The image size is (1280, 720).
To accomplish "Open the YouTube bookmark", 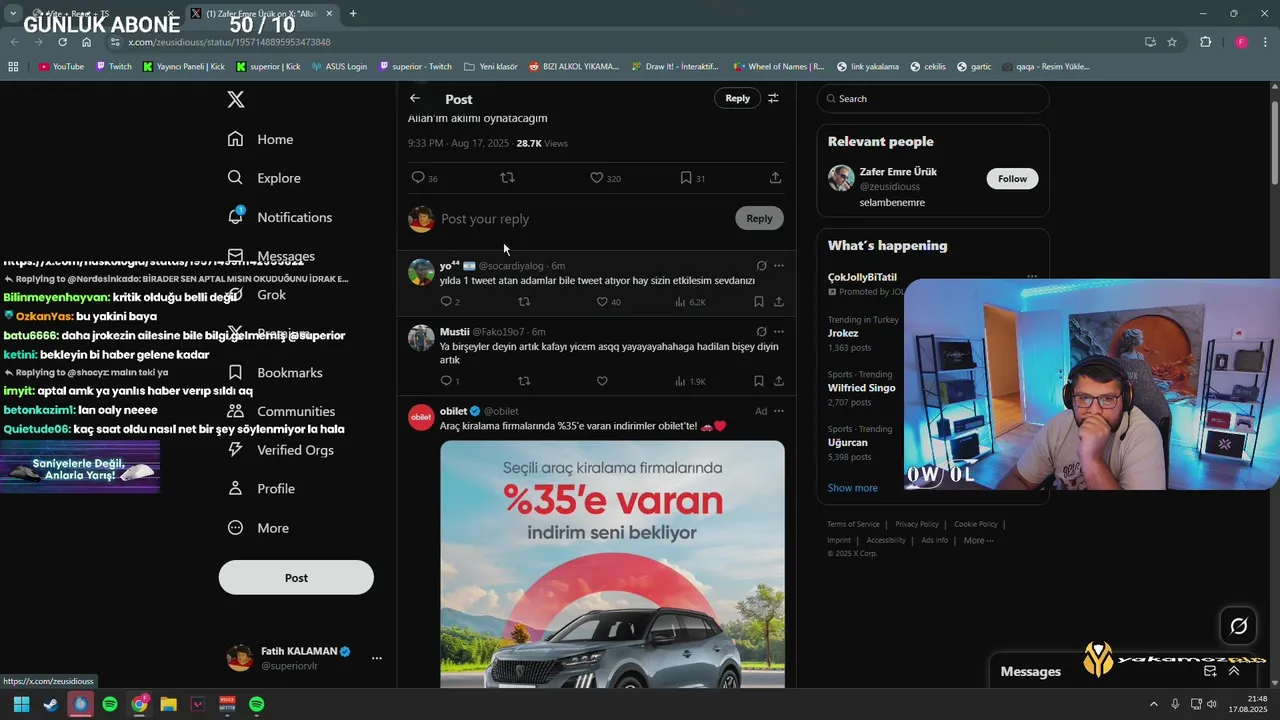I will pyautogui.click(x=61, y=67).
